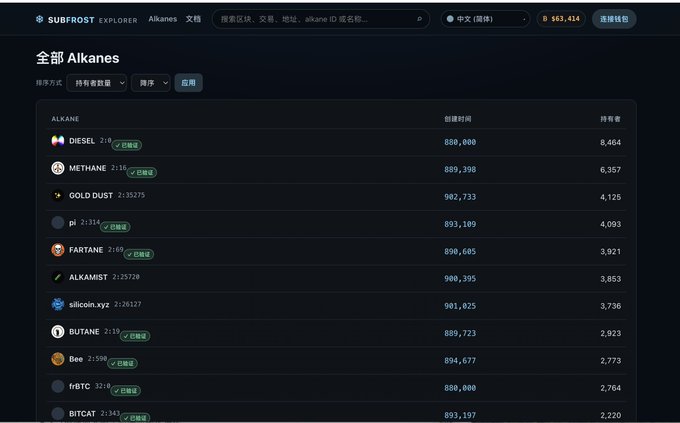Open the DIESEL token name link
The image size is (680, 423).
click(82, 141)
